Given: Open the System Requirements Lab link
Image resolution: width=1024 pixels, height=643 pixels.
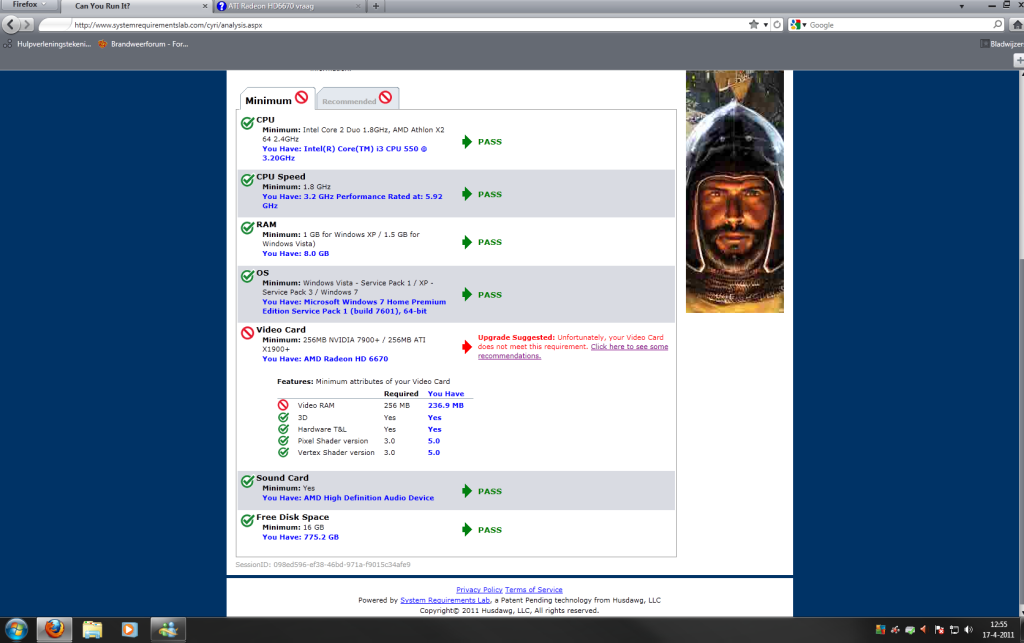Looking at the screenshot, I should click(x=445, y=600).
